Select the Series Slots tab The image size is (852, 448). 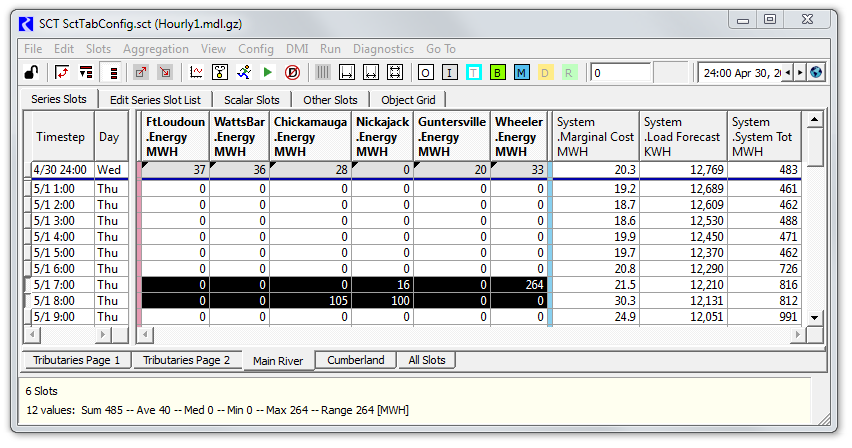[x=59, y=99]
